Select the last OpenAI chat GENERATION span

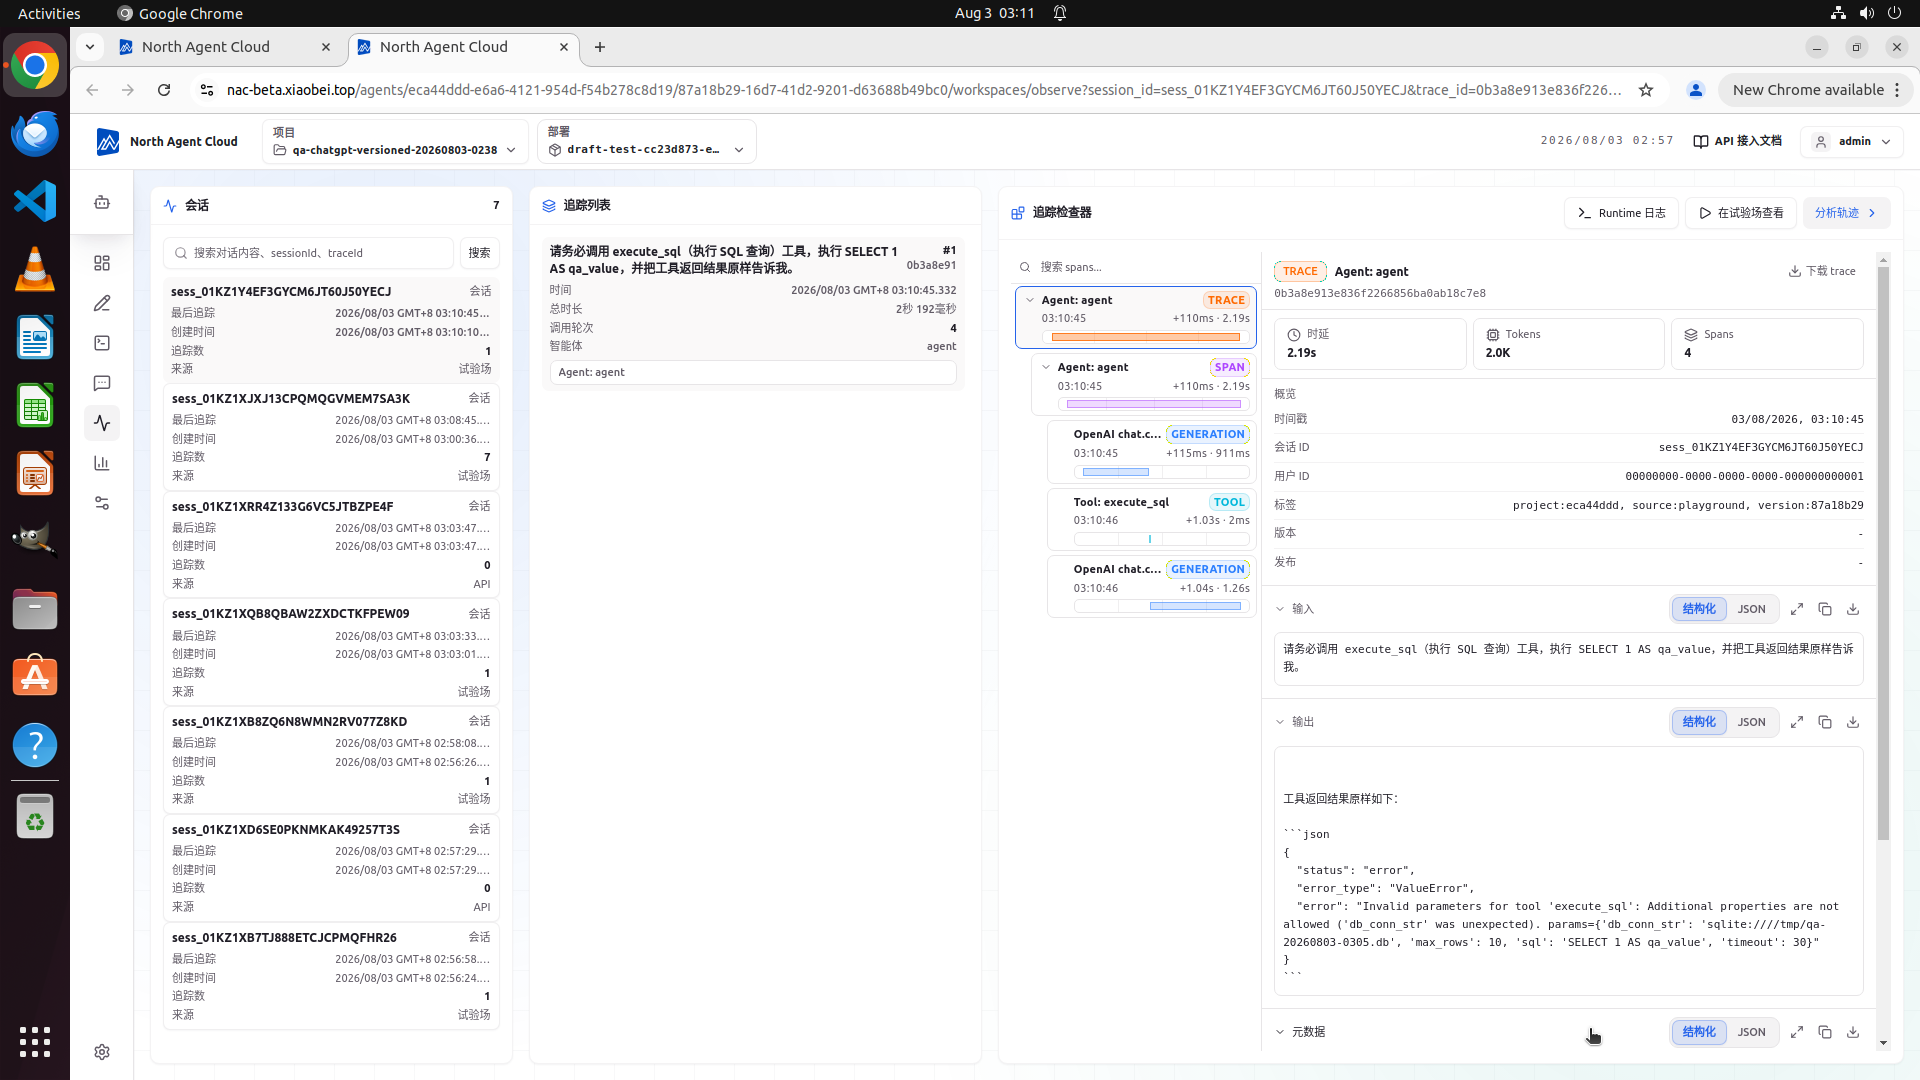(x=1151, y=587)
